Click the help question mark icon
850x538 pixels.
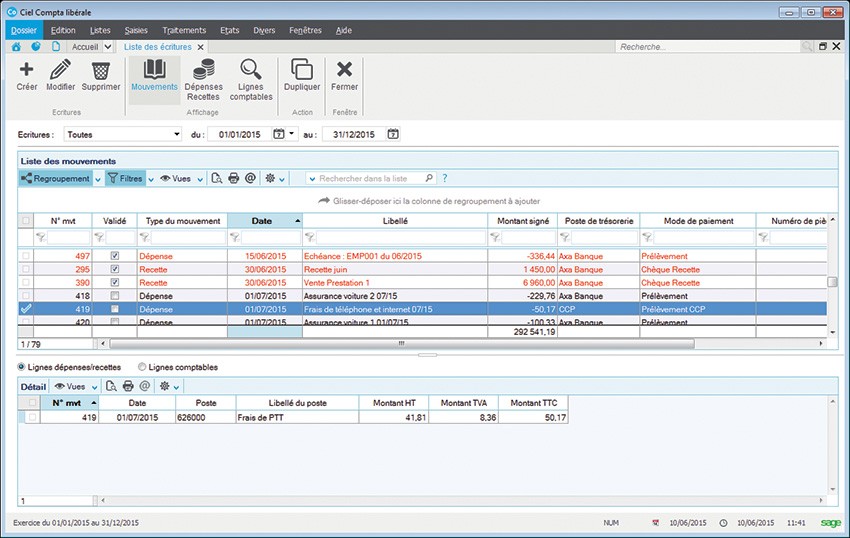tap(445, 178)
